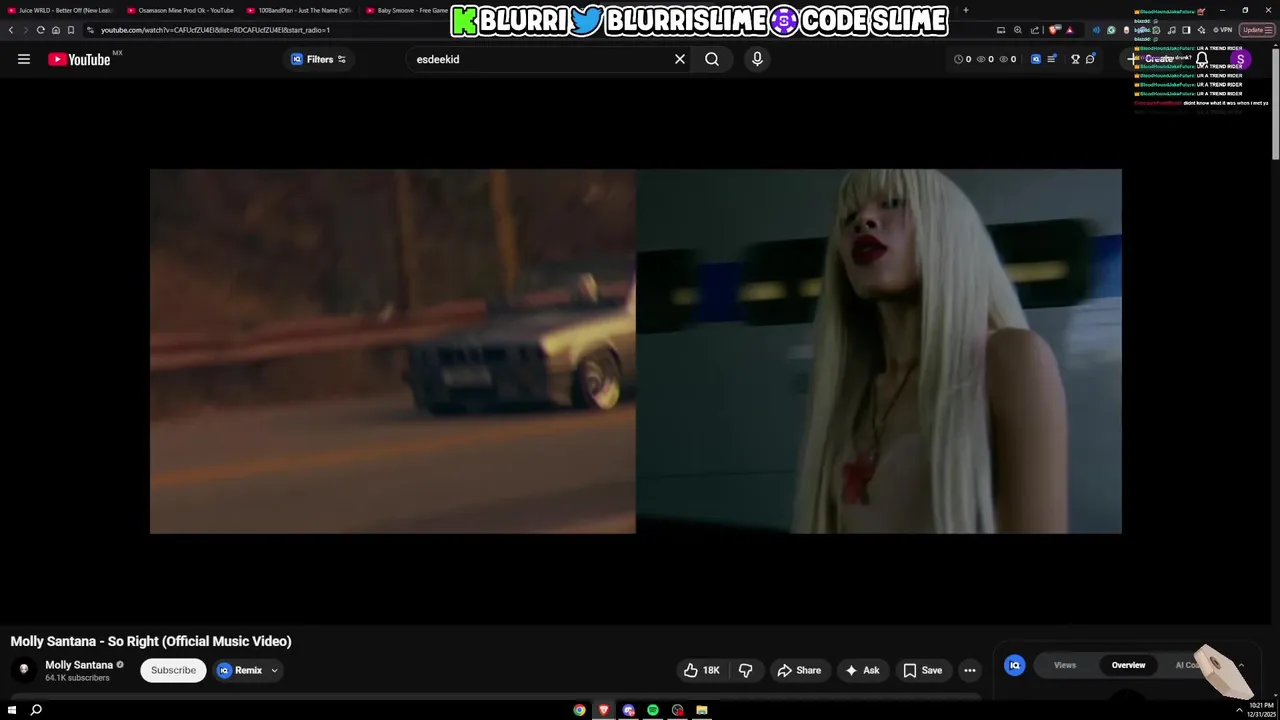Click the browser home button

[56, 30]
